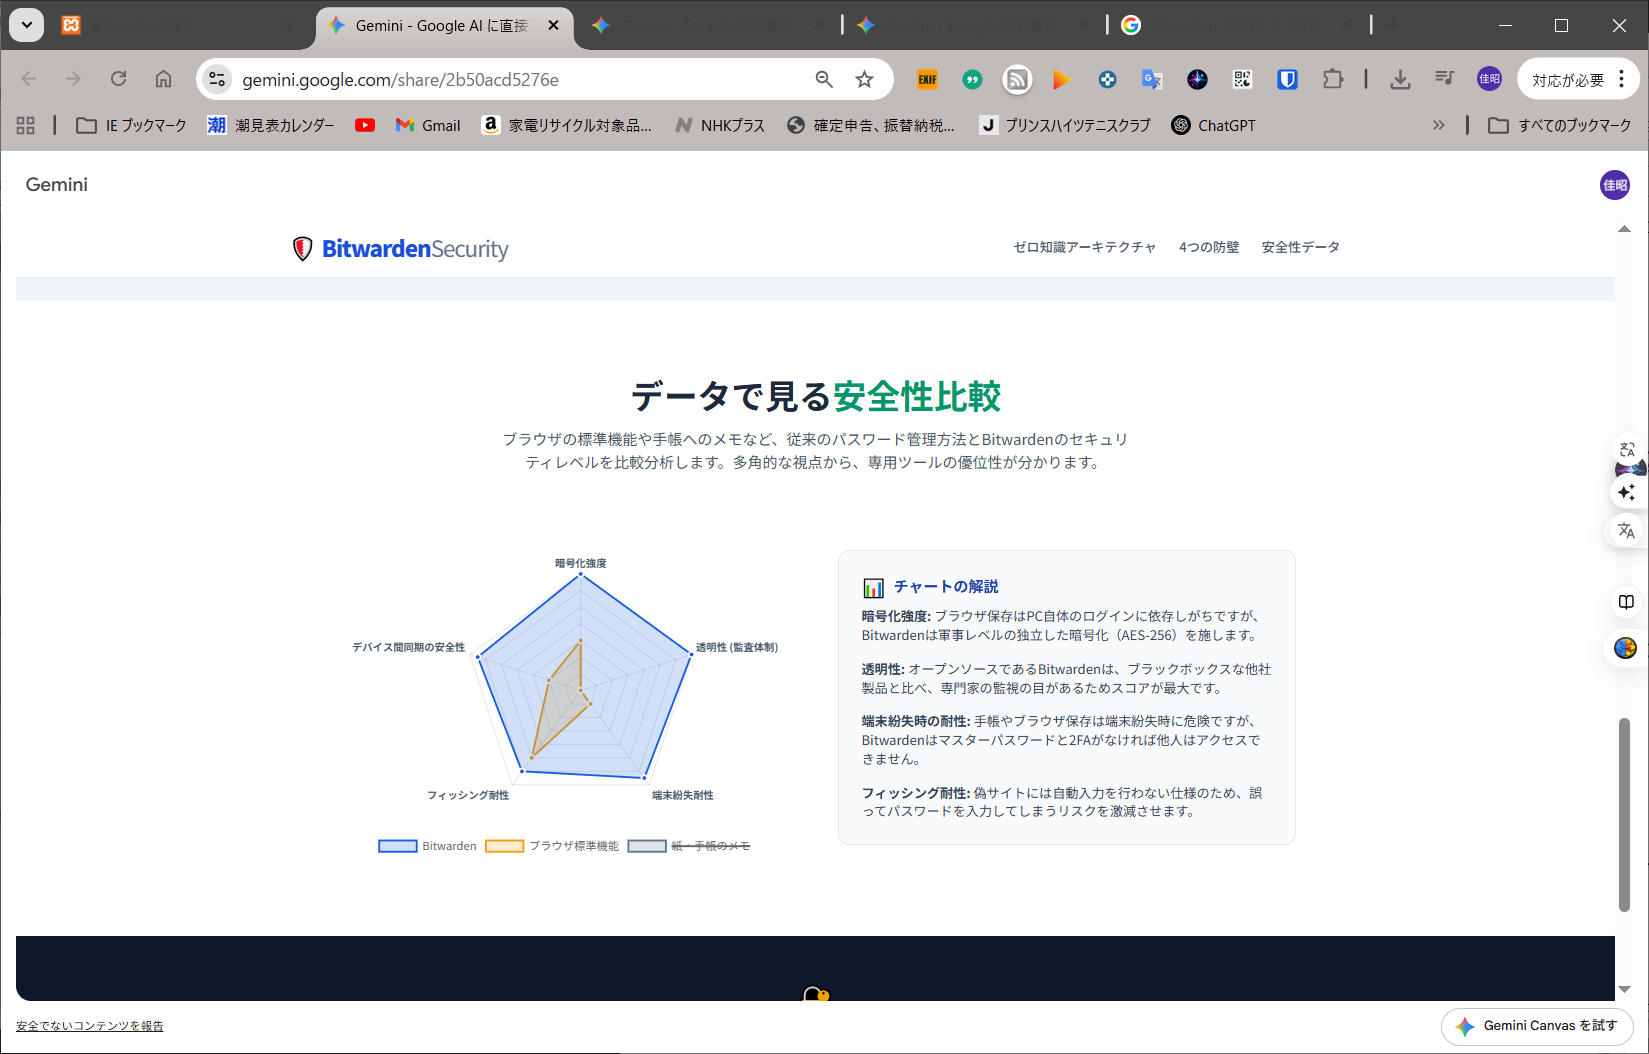Click the QR code extension icon
This screenshot has height=1054, width=1649.
(x=1242, y=79)
